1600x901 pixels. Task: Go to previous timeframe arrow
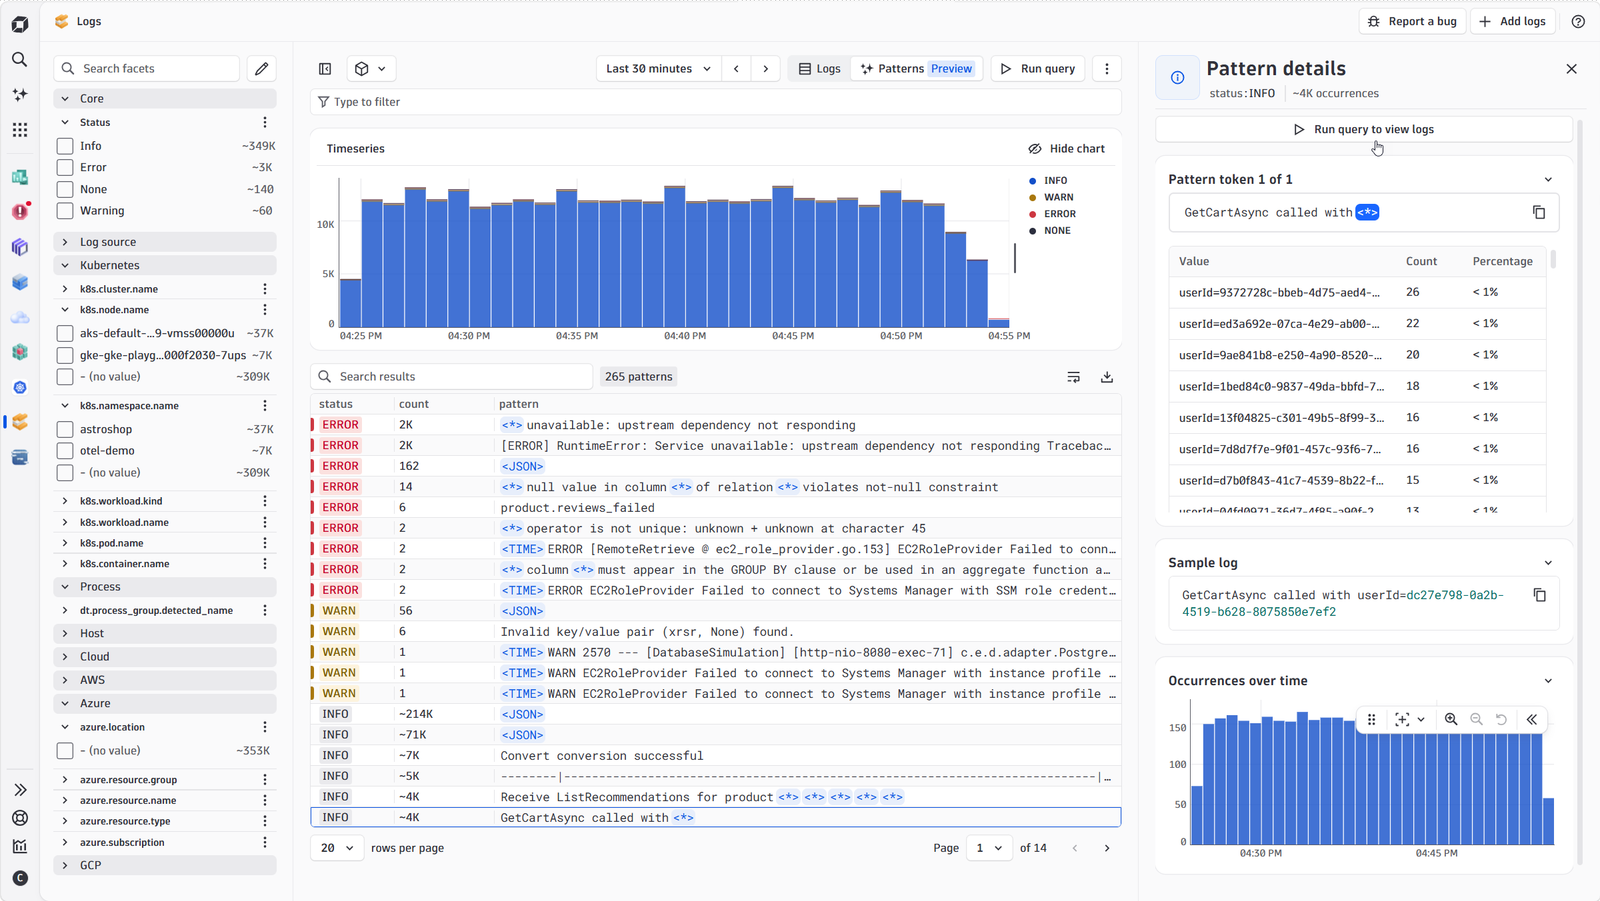(736, 69)
